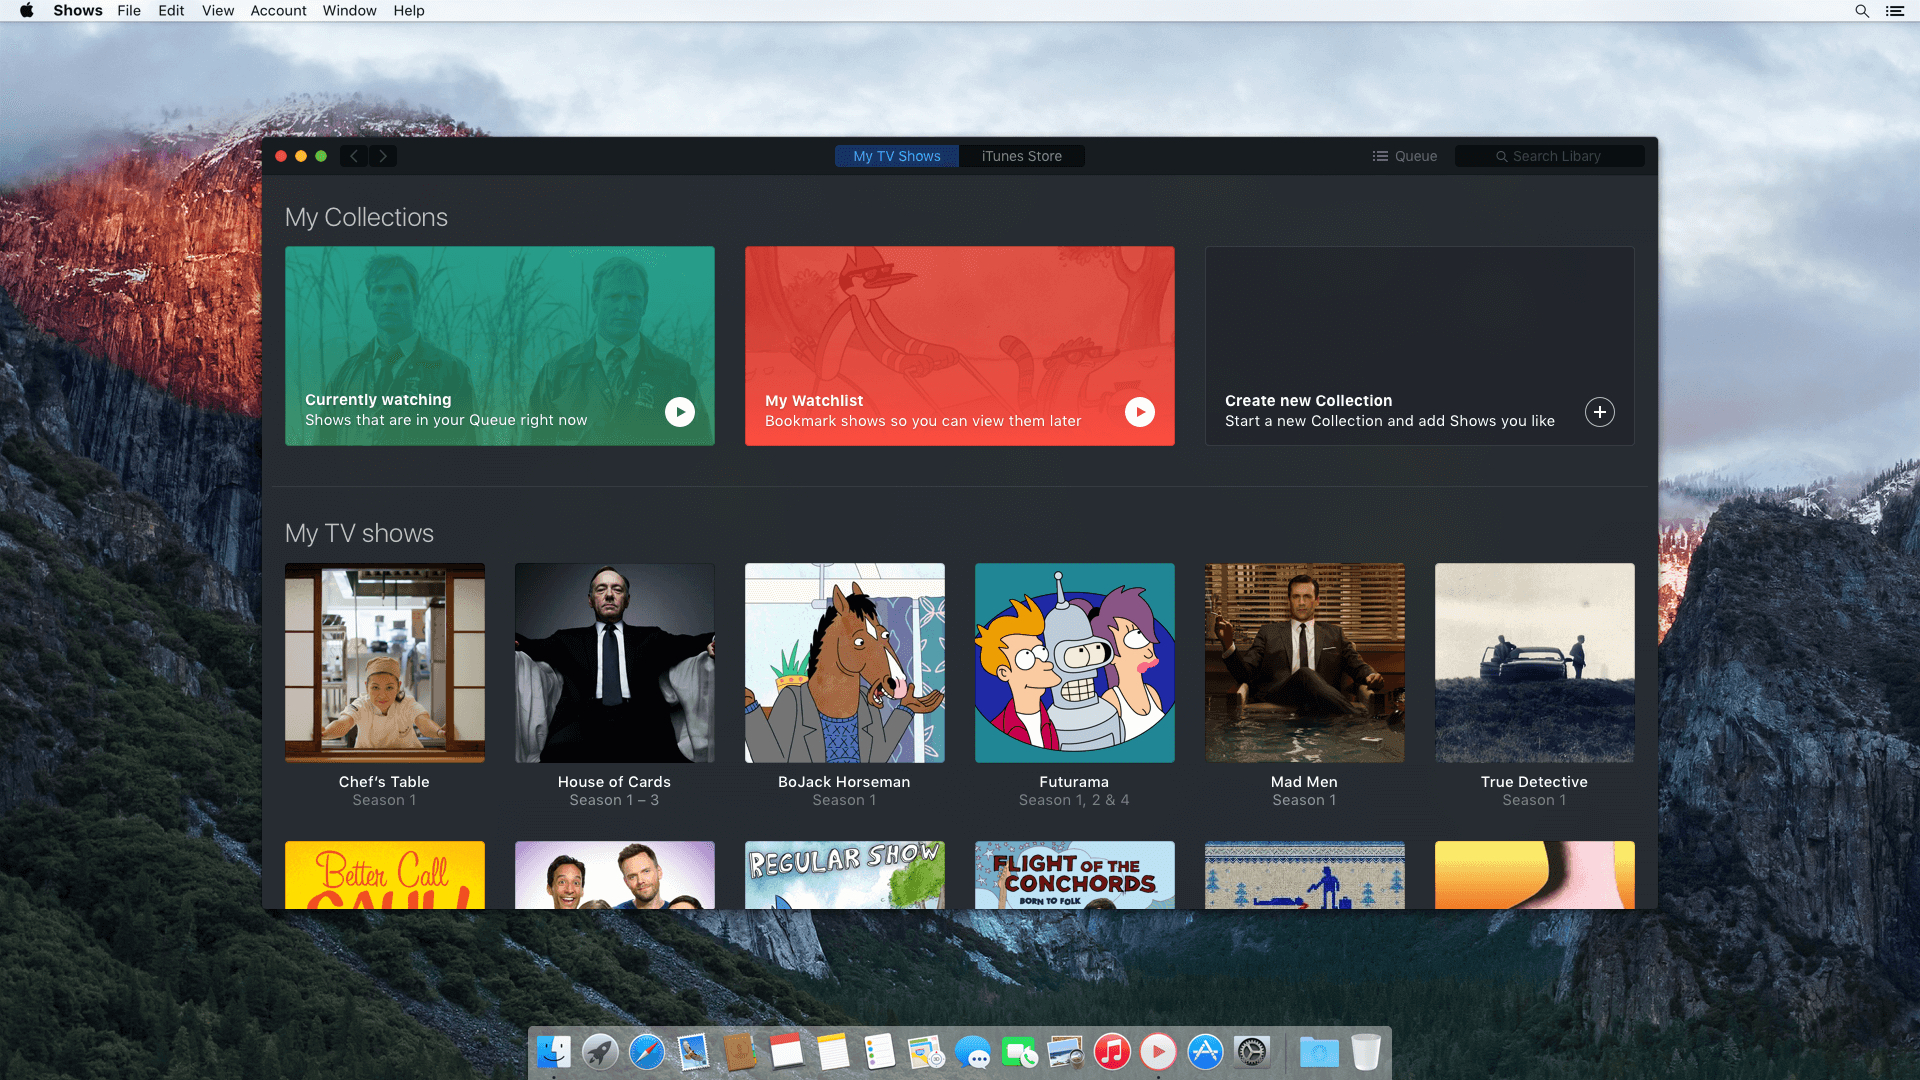The height and width of the screenshot is (1080, 1920).
Task: Focus the Search Library field
Action: pos(1549,156)
